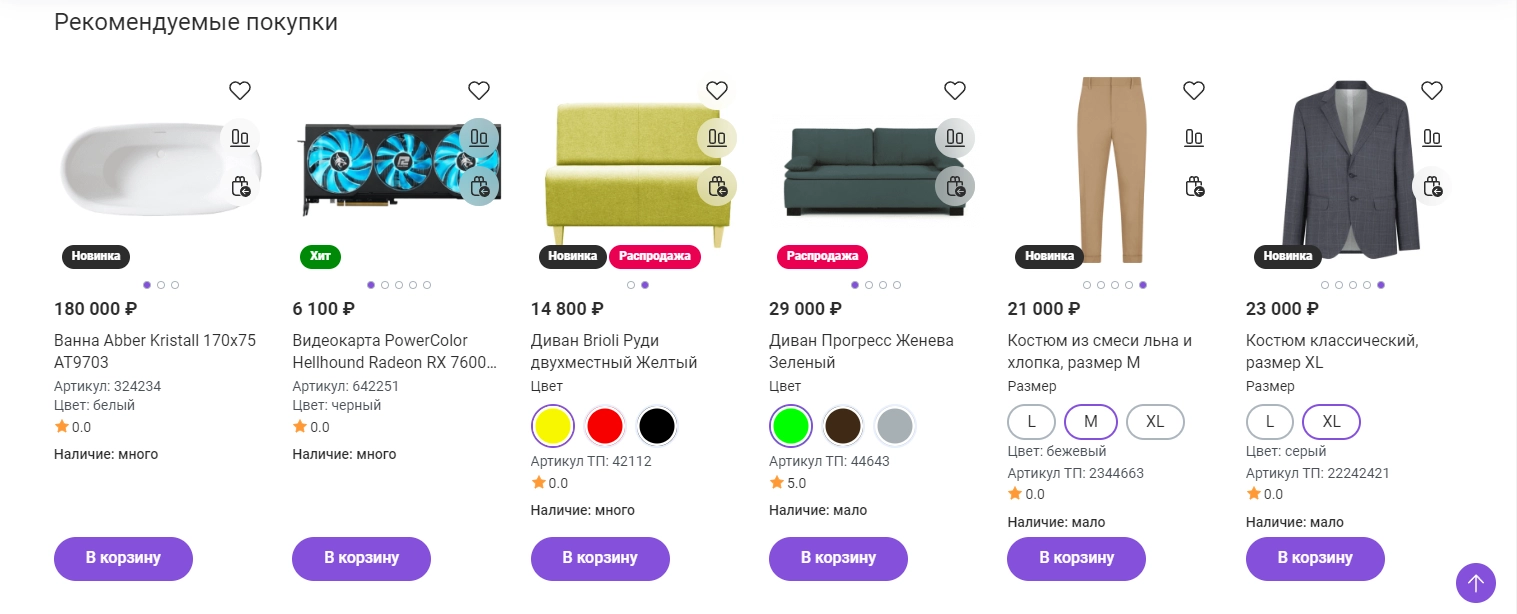The height and width of the screenshot is (614, 1517).
Task: Select gray color swatch for Женева sofa
Action: pos(895,426)
